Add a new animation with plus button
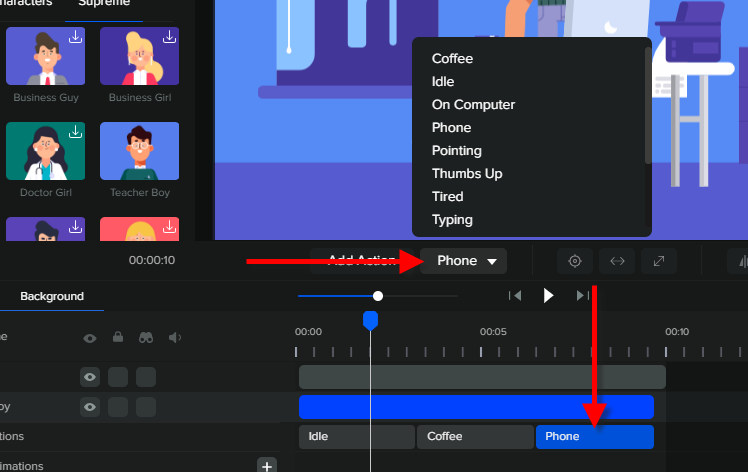748x472 pixels. click(x=267, y=465)
